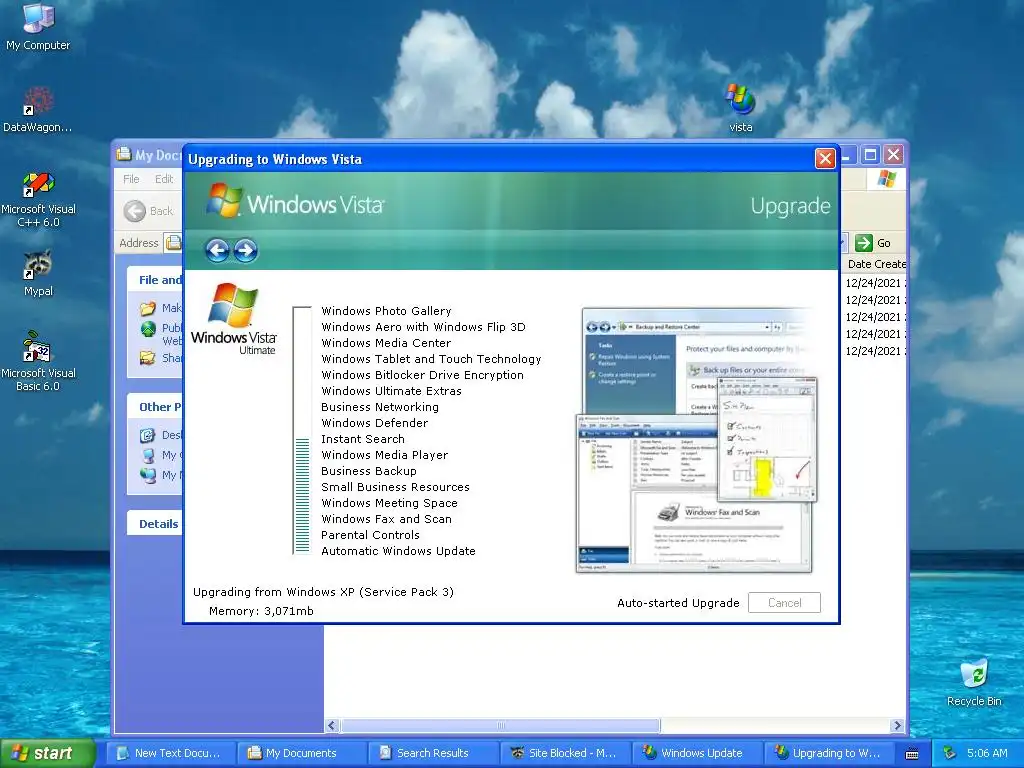Click Windows Defender text

tap(375, 423)
